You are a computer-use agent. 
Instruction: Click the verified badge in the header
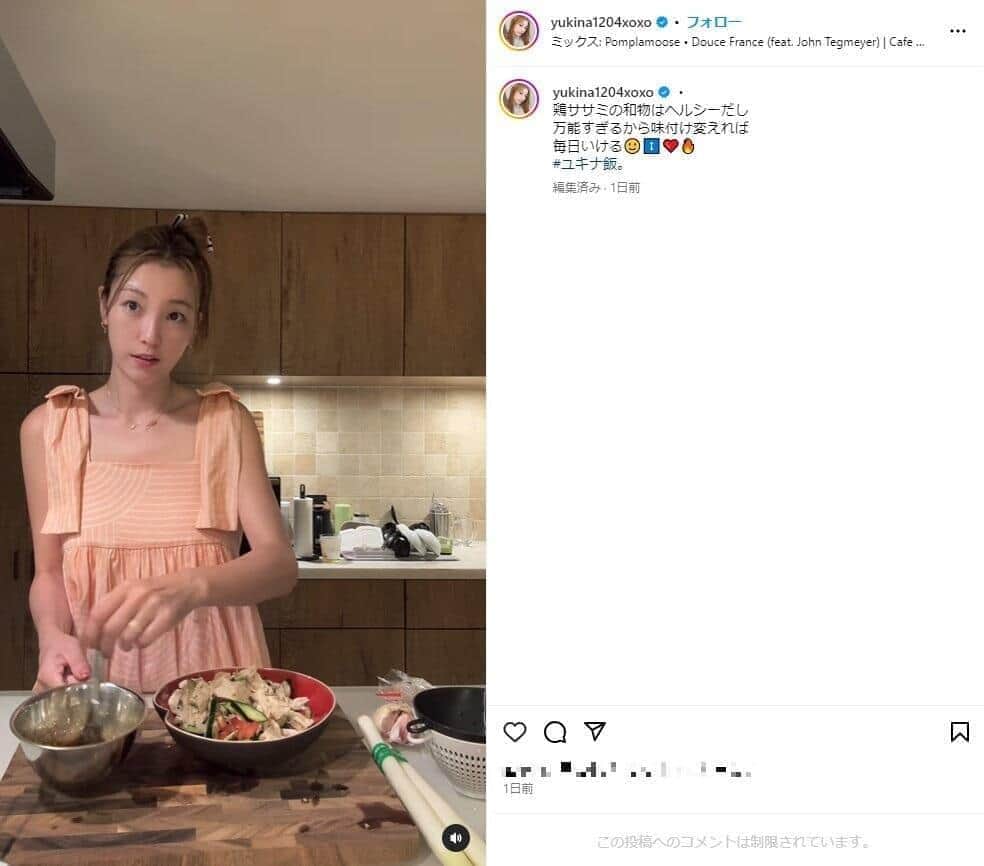click(661, 23)
